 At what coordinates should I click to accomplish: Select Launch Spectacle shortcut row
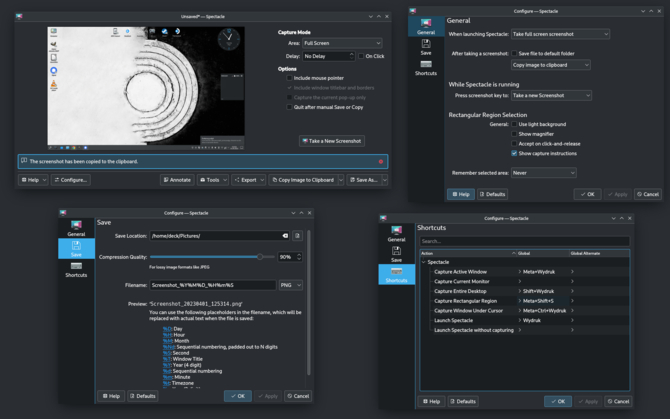524,320
